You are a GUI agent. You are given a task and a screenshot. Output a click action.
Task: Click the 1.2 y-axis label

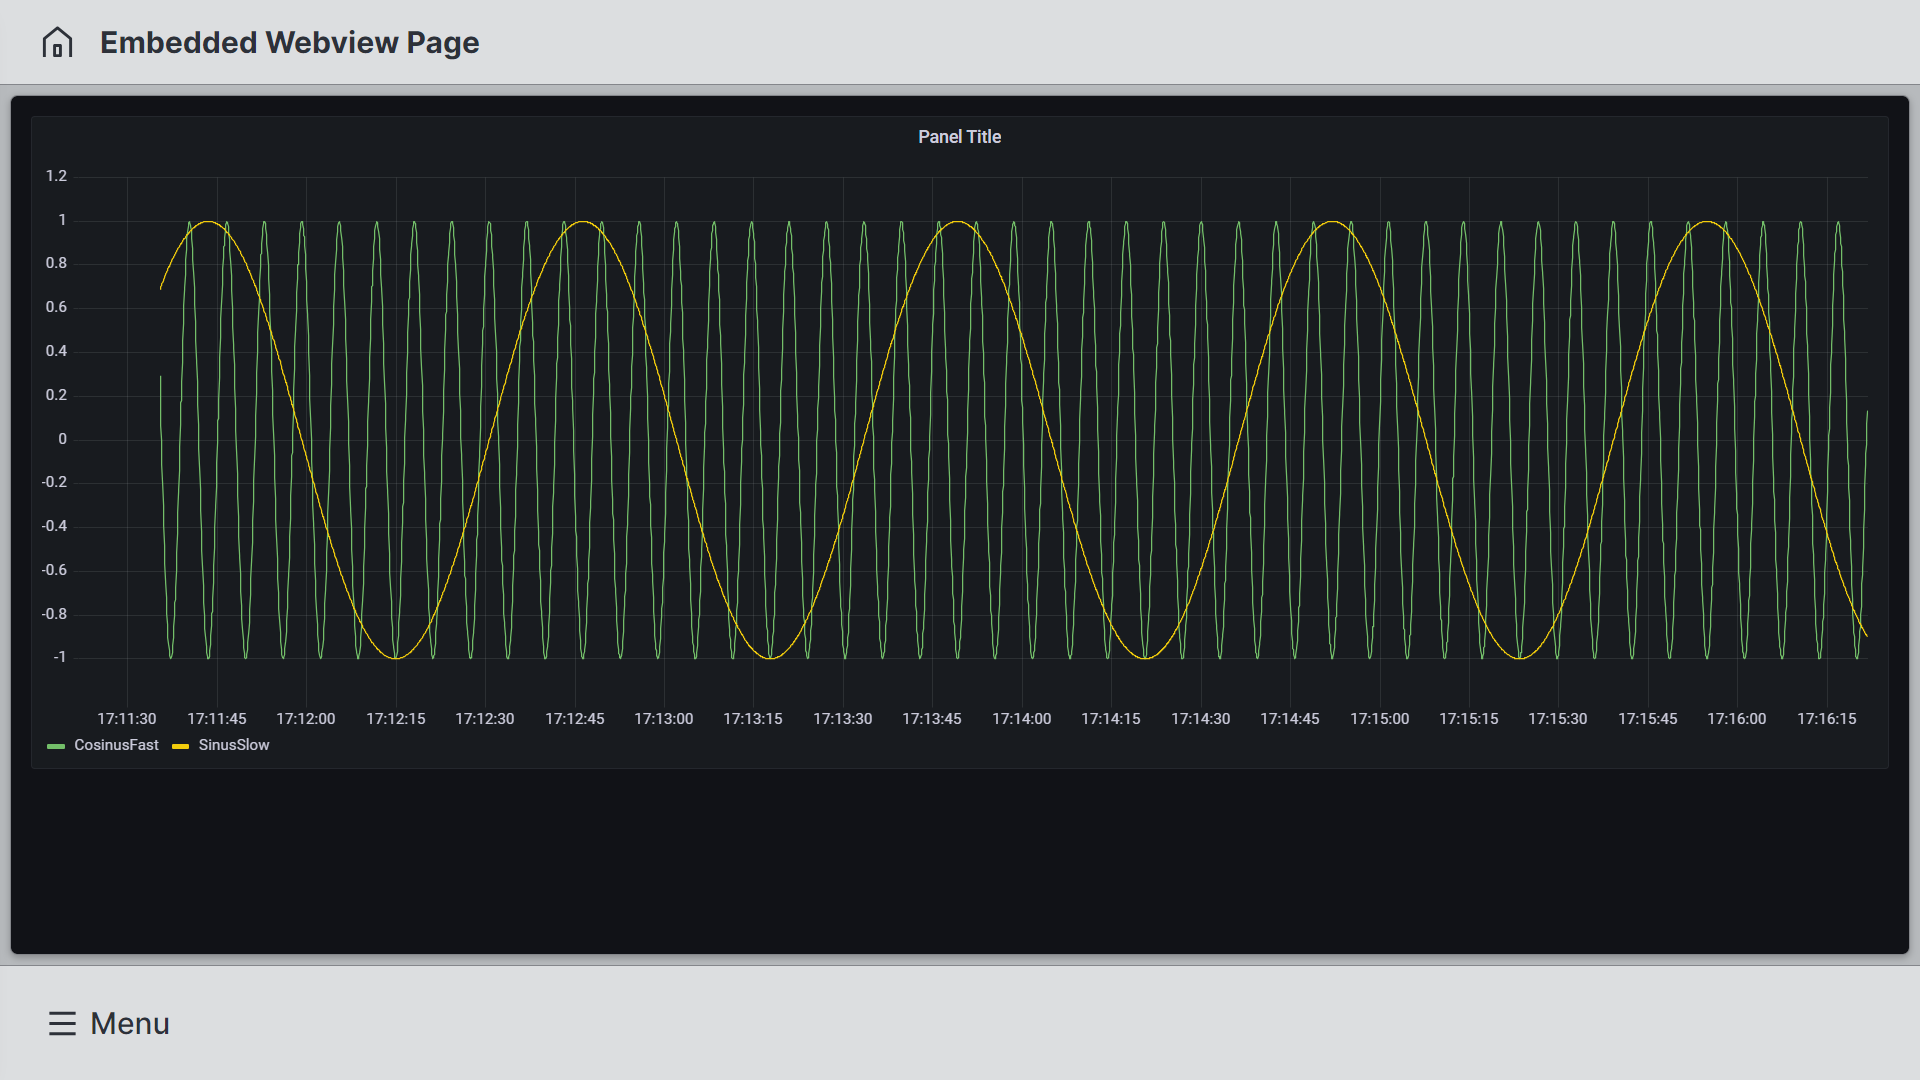56,176
